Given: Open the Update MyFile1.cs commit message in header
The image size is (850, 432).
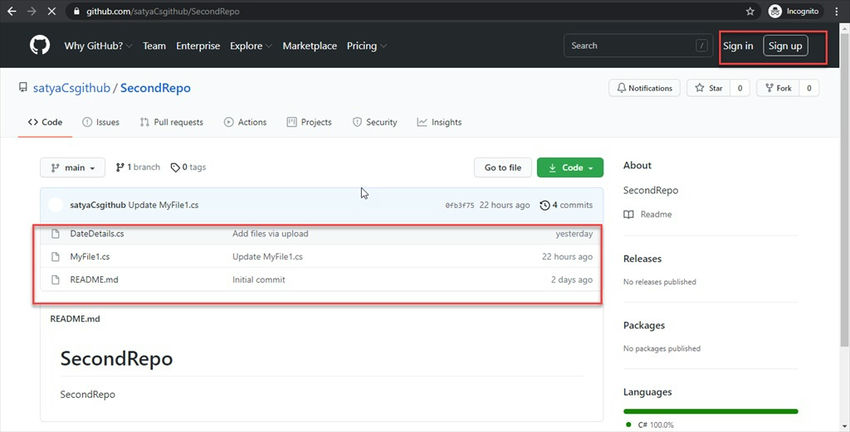Looking at the screenshot, I should click(x=163, y=205).
